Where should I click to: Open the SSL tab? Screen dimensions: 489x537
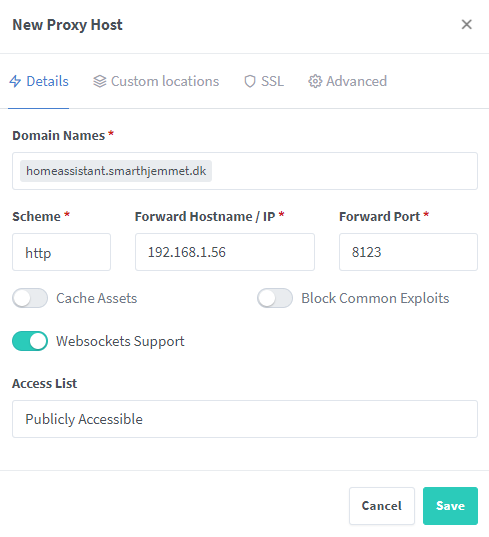pyautogui.click(x=264, y=82)
